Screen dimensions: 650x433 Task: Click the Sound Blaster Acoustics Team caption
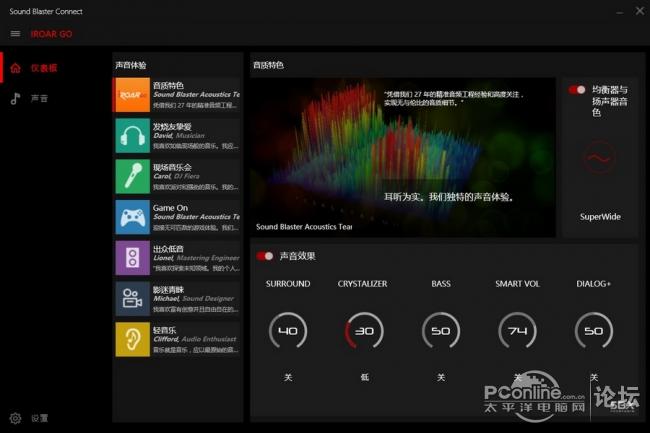[x=304, y=227]
